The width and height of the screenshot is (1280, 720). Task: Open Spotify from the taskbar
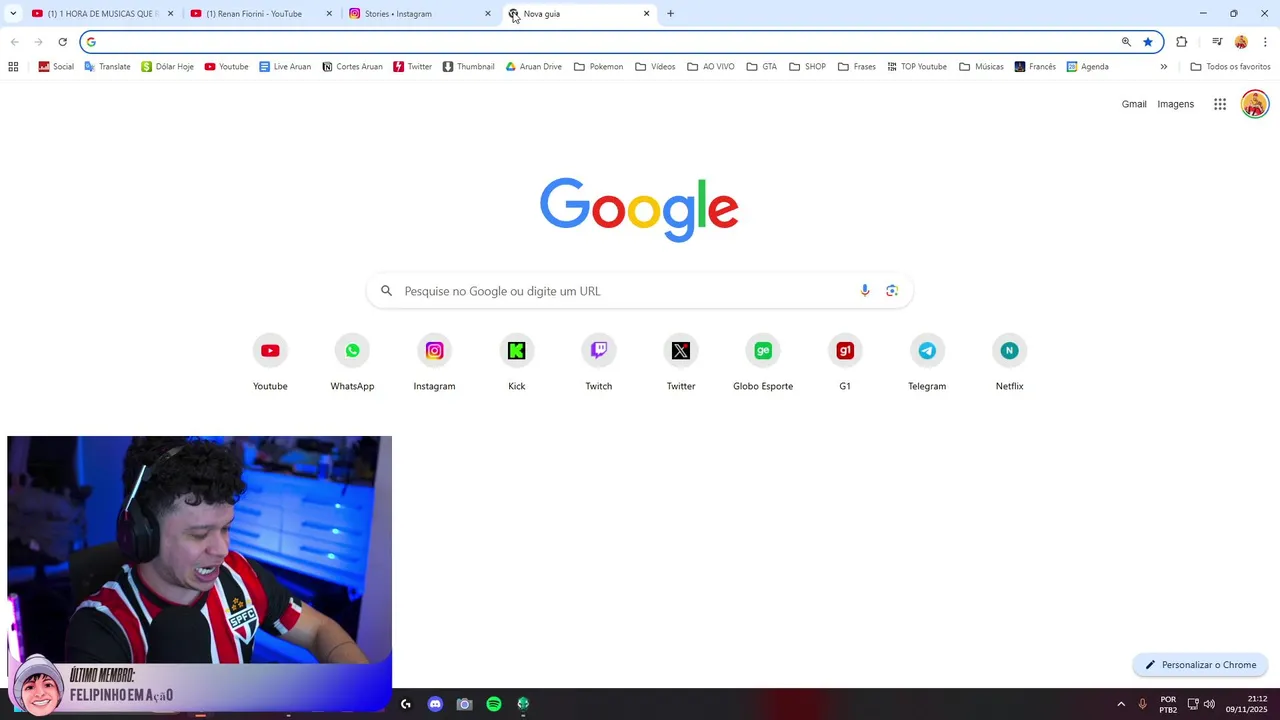[494, 704]
